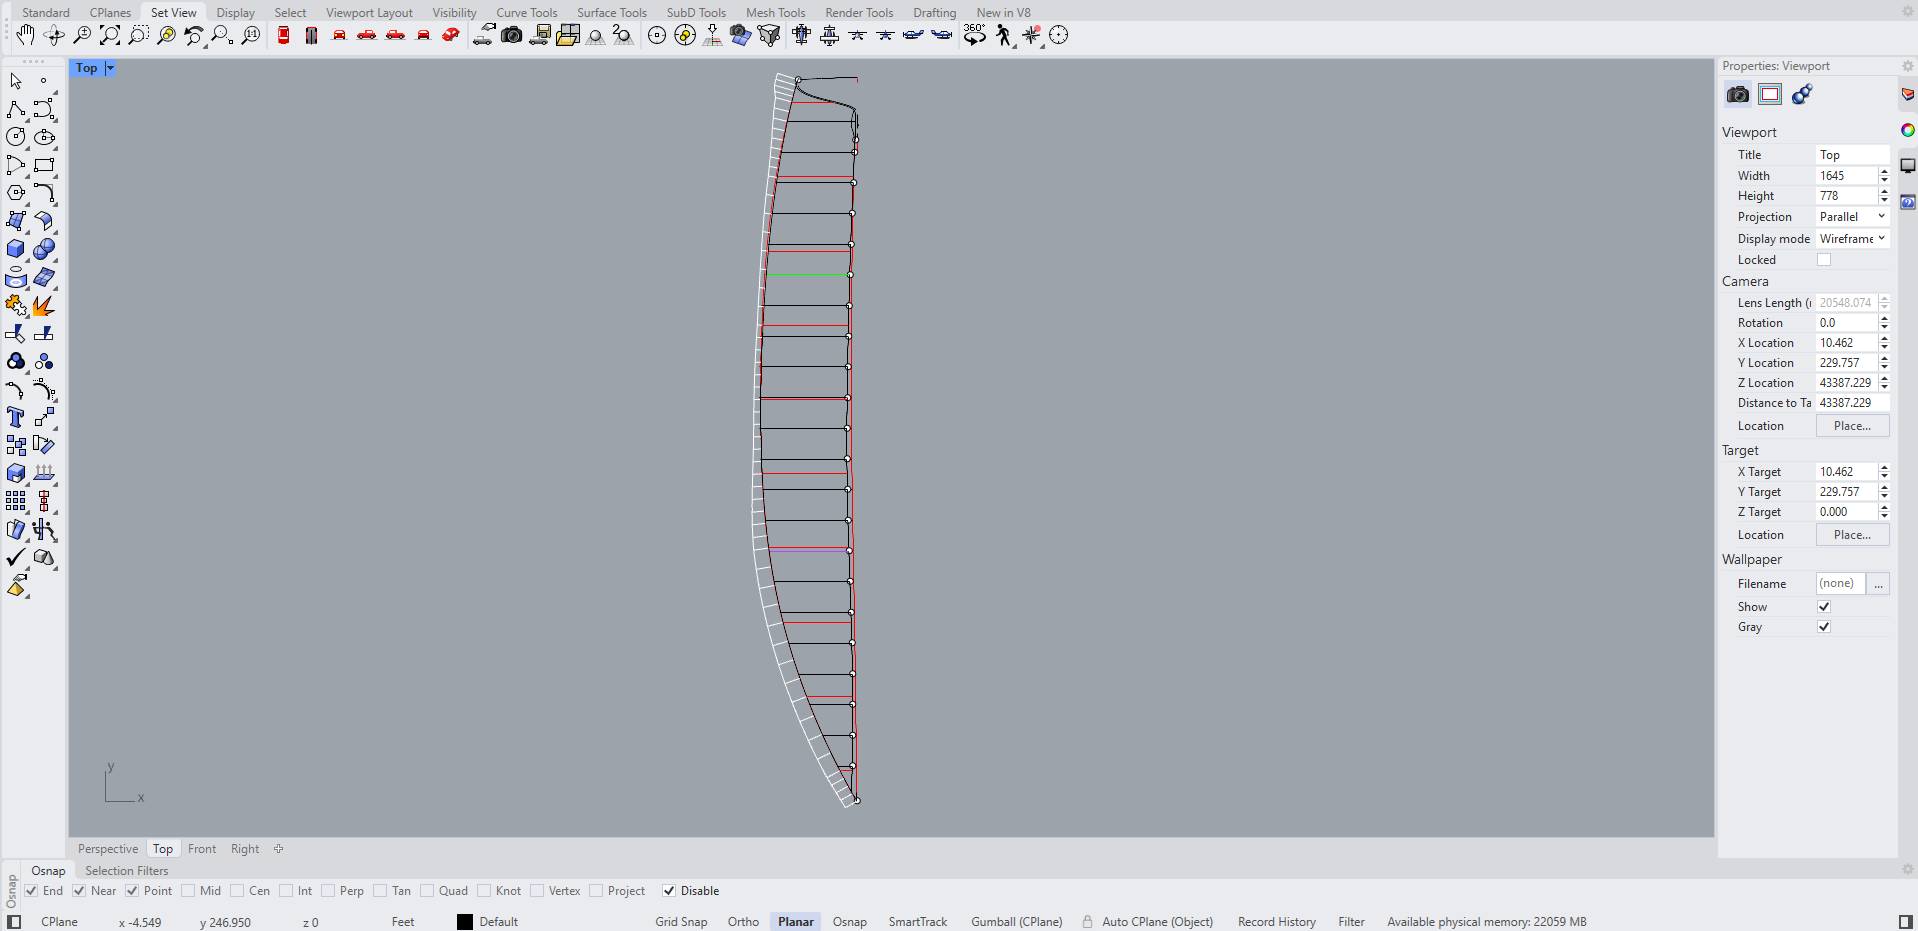Click the camera Location Place button
The image size is (1918, 931).
coord(1851,426)
